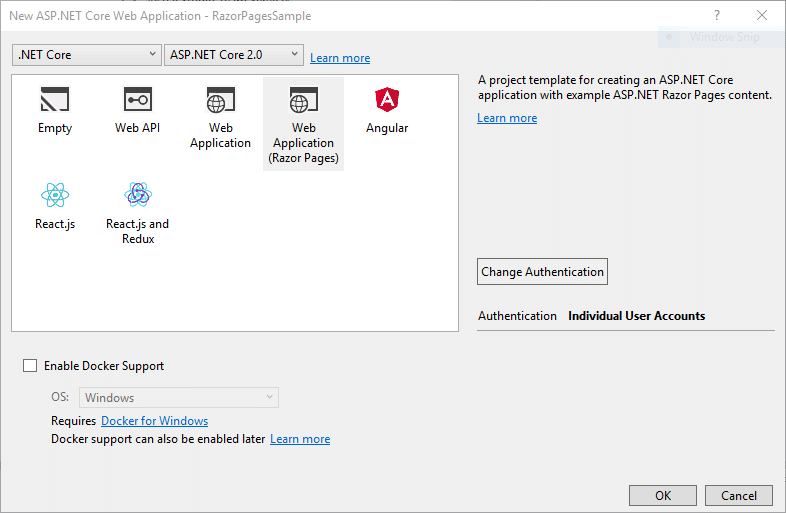Viewport: 786px width, 513px height.
Task: Expand the ASP.NET Core 2.0 version dropdown
Action: pyautogui.click(x=234, y=55)
